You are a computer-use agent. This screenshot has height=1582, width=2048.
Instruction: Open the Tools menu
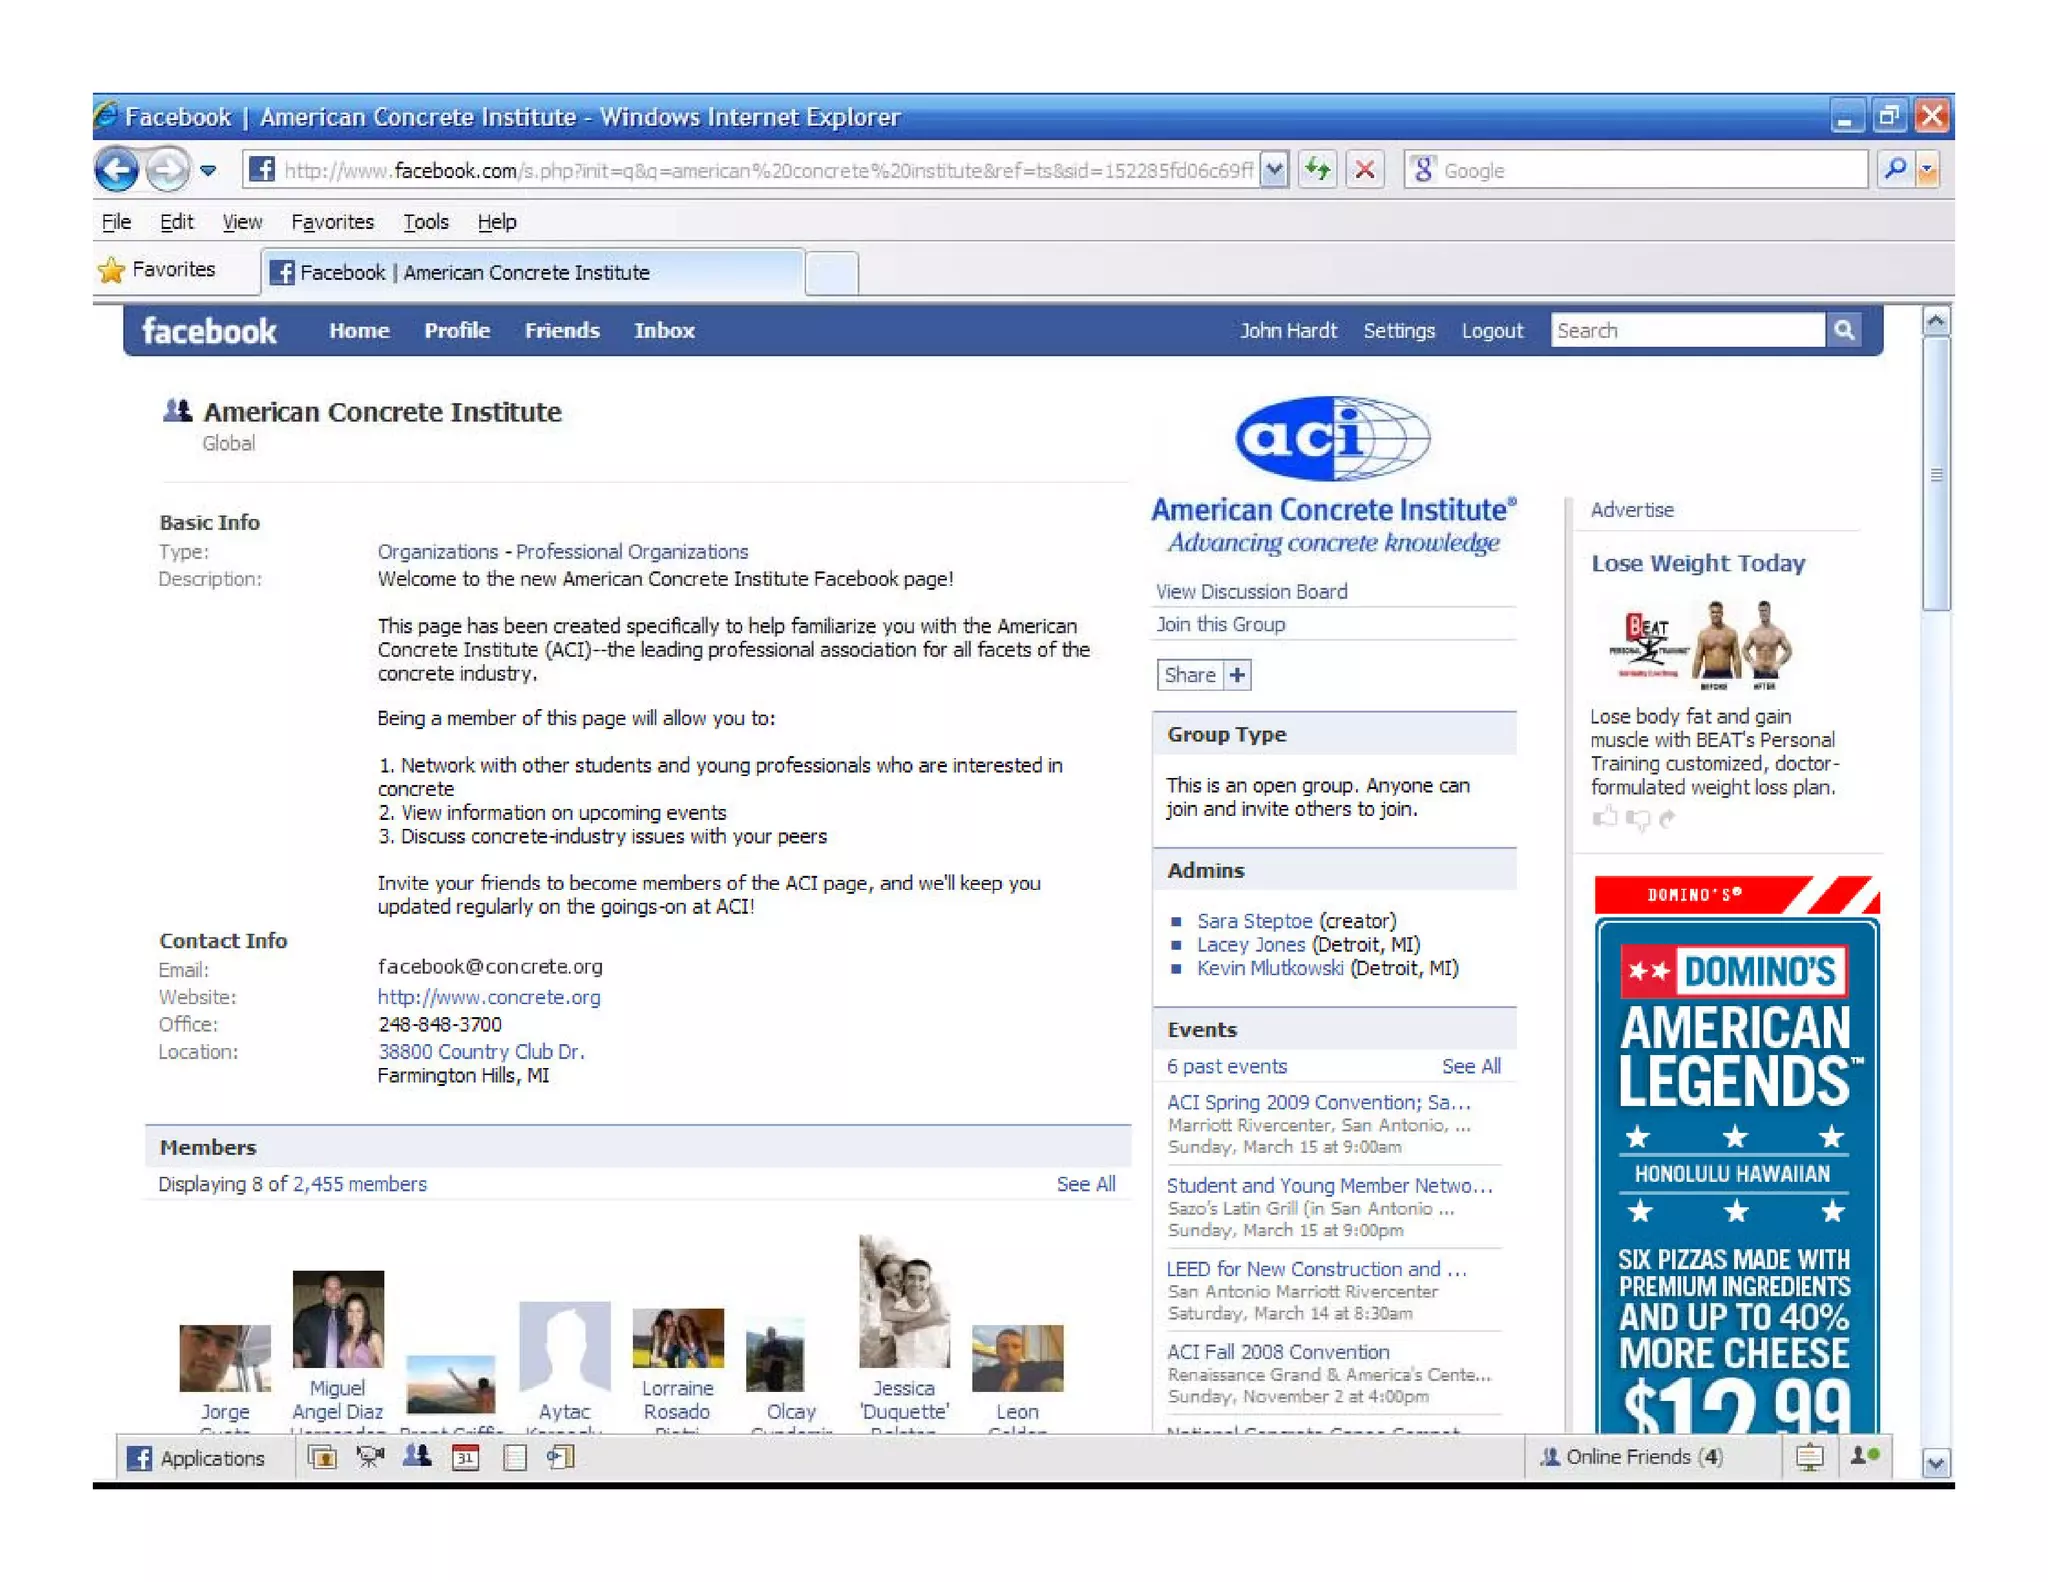(x=425, y=222)
